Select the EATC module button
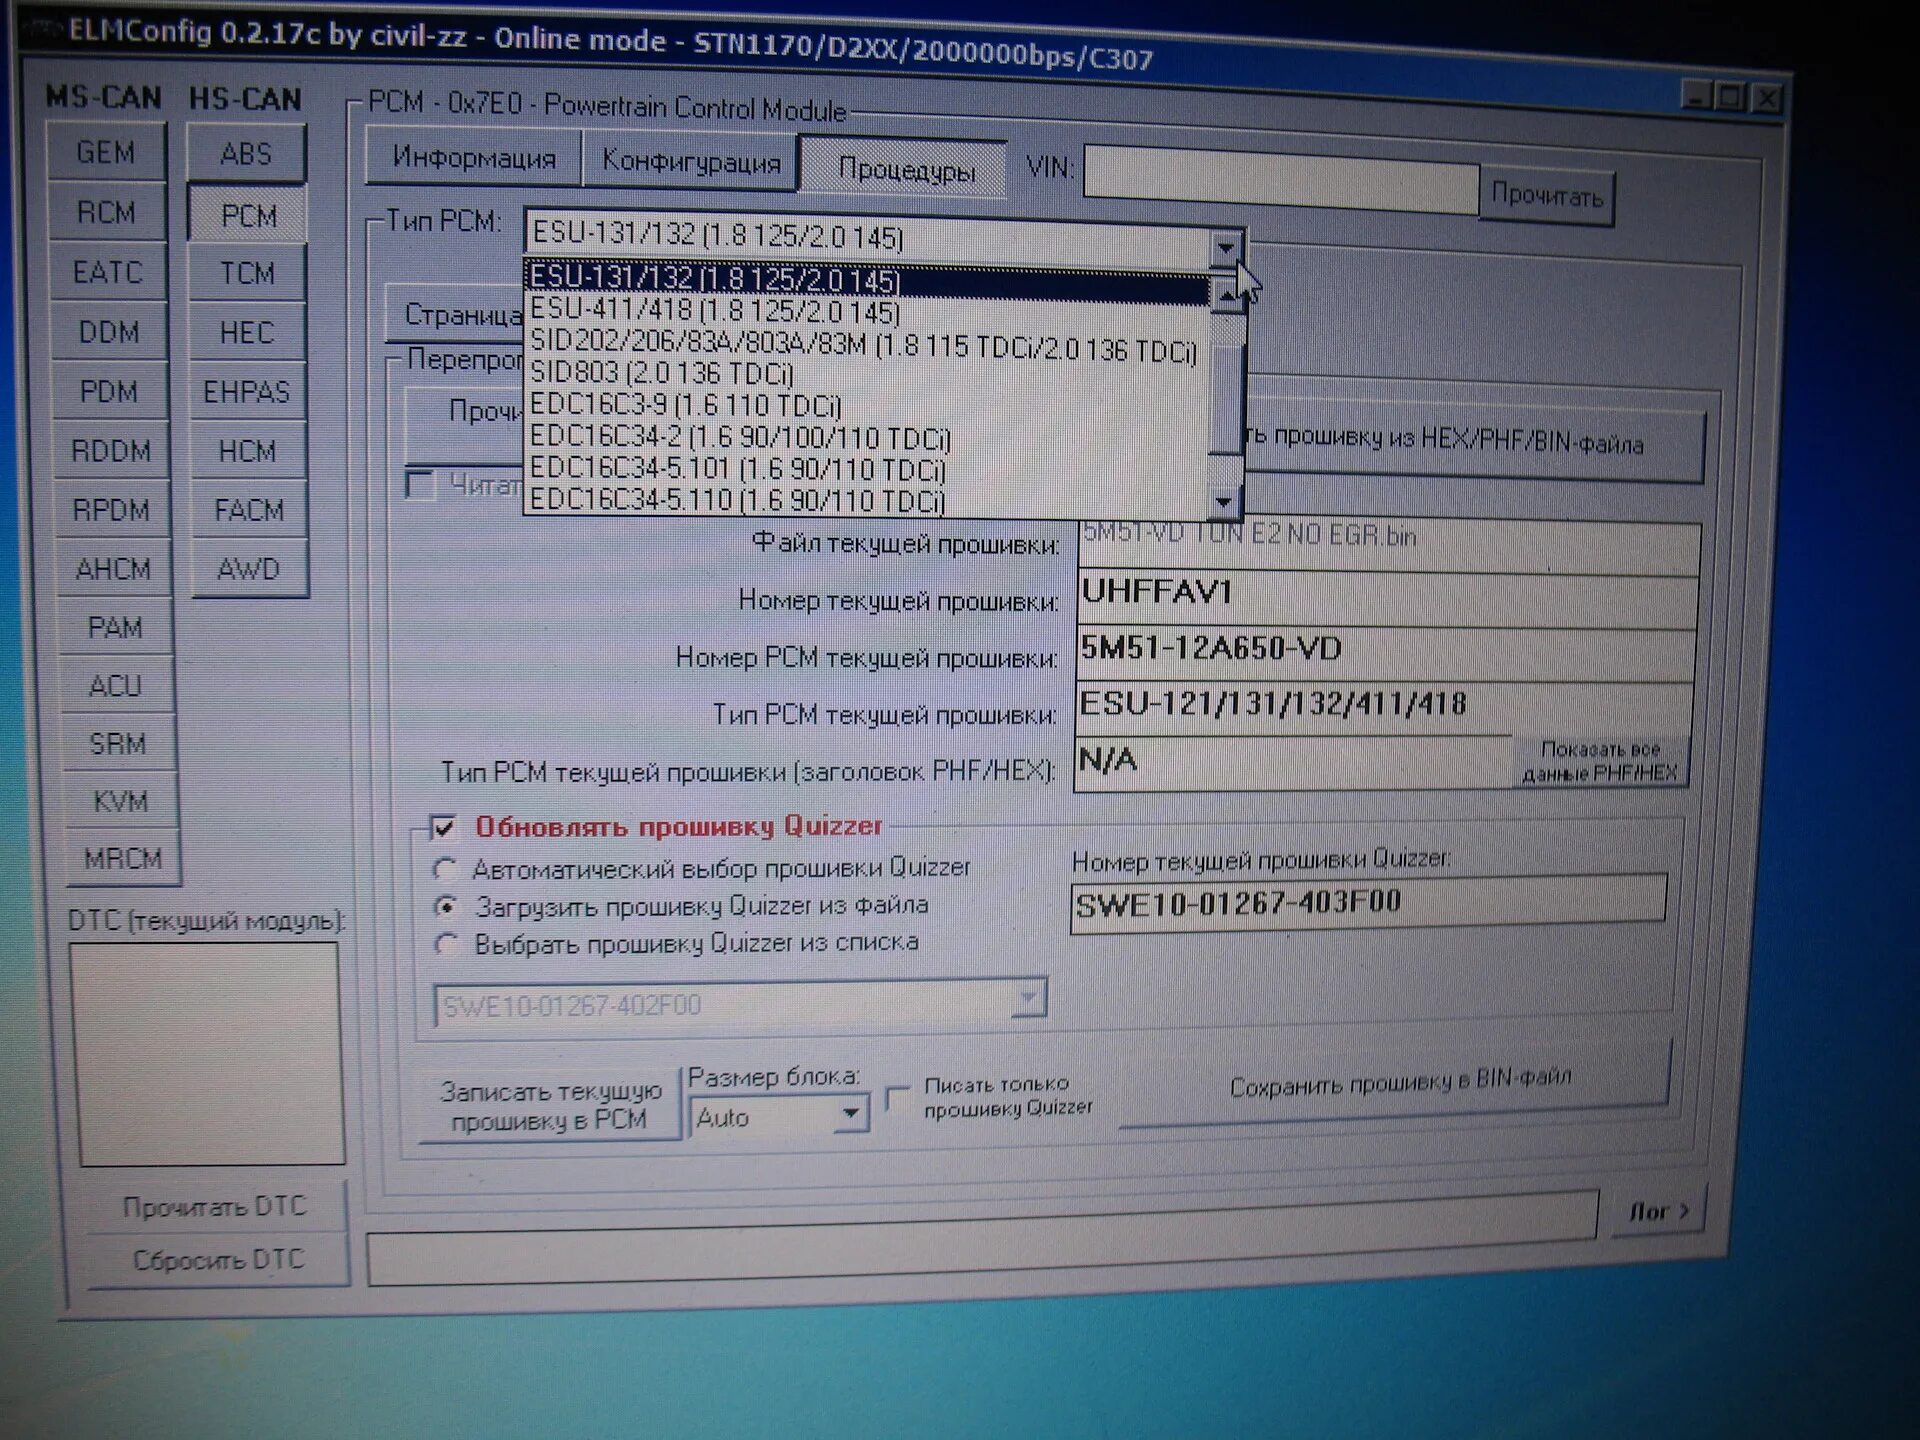The width and height of the screenshot is (1920, 1440). point(108,272)
